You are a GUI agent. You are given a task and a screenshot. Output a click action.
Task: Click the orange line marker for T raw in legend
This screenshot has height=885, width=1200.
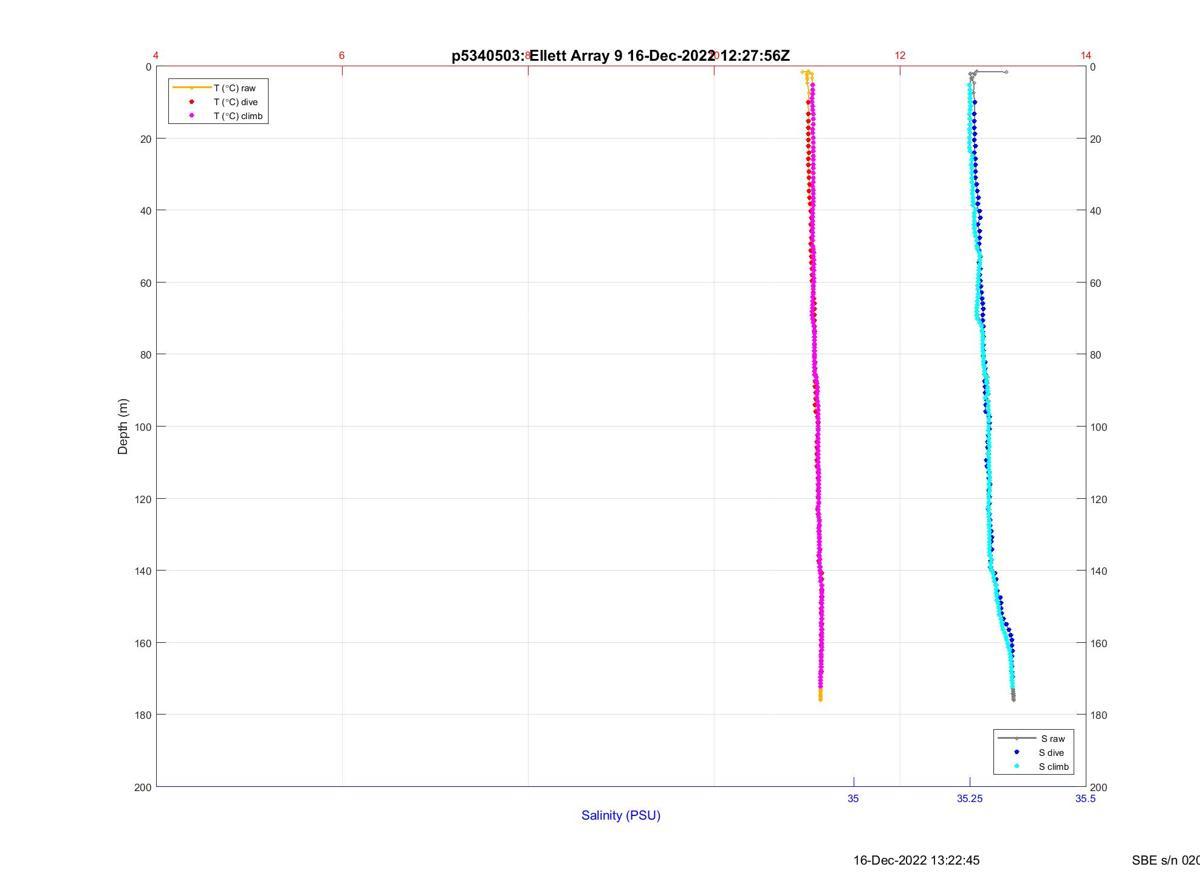point(191,88)
